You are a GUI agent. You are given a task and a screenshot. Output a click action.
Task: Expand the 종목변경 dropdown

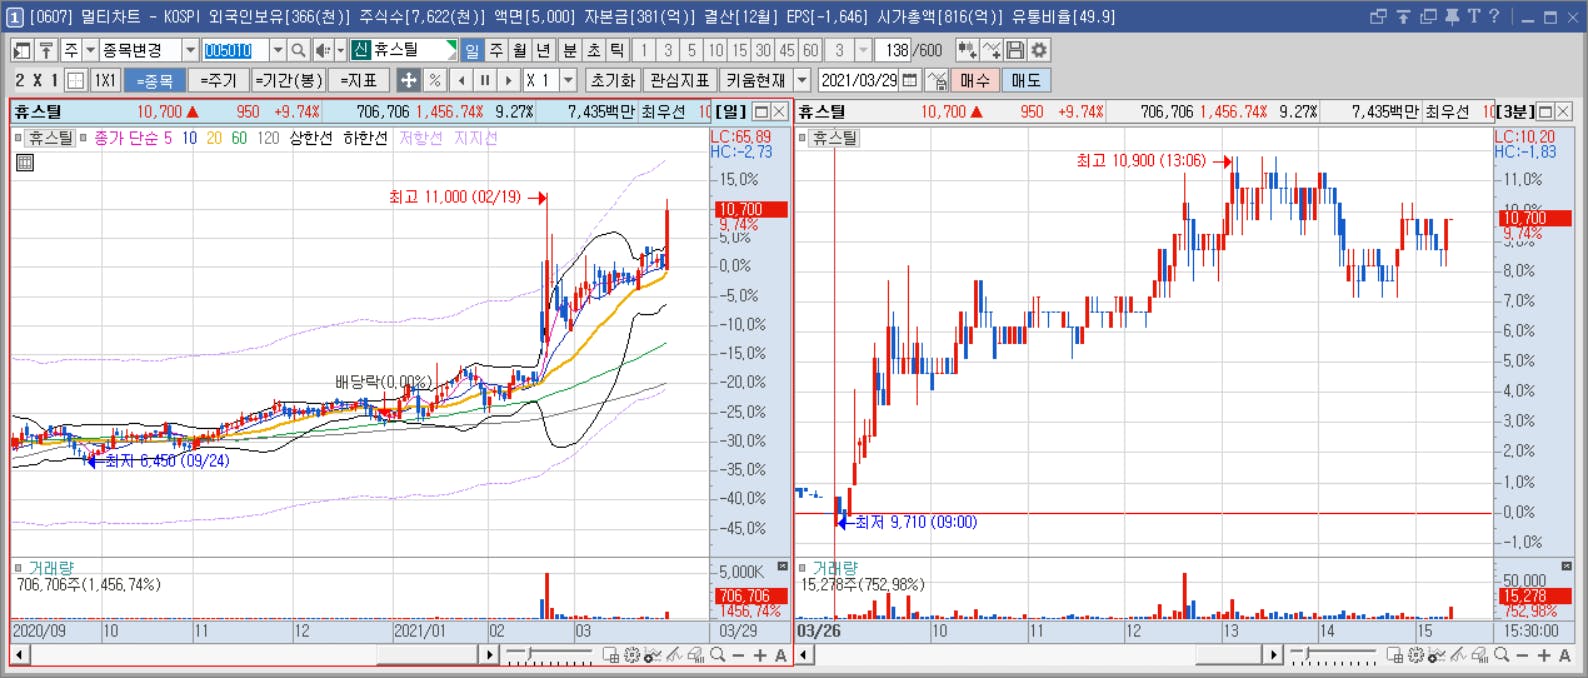click(190, 50)
